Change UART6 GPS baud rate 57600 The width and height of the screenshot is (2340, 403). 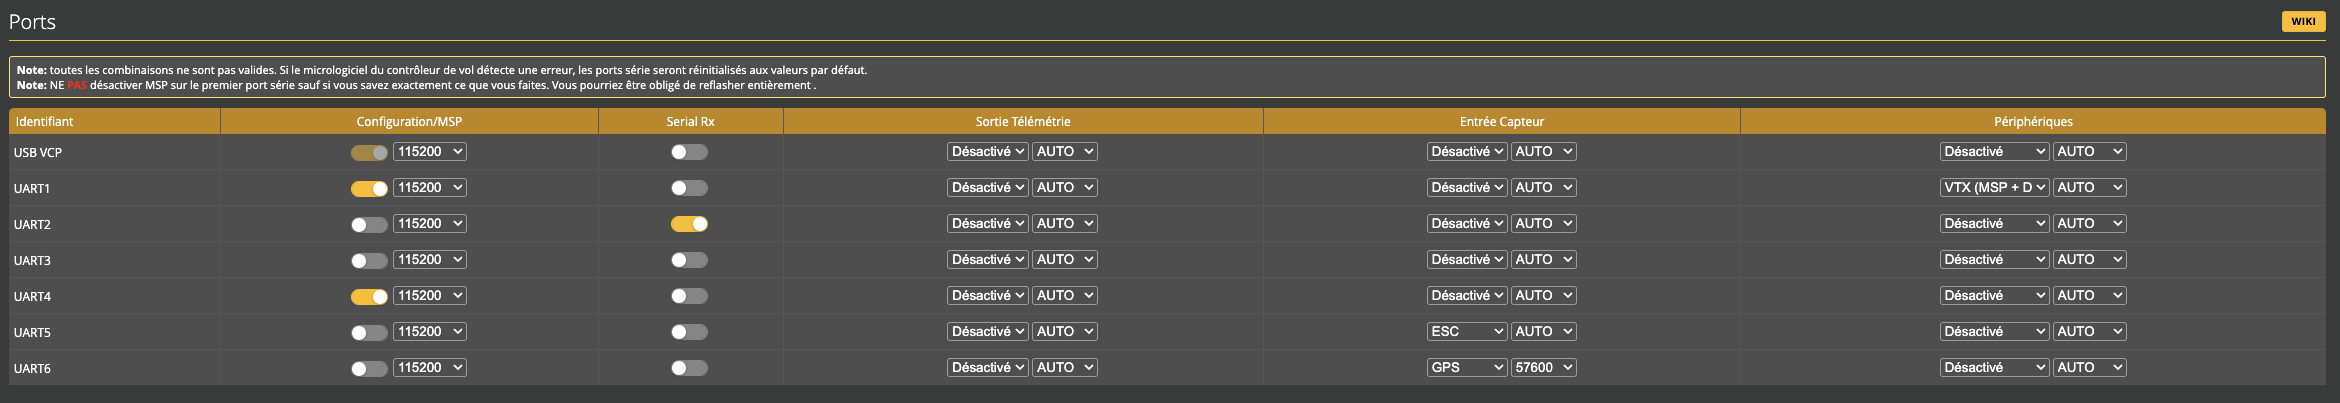tap(1543, 367)
